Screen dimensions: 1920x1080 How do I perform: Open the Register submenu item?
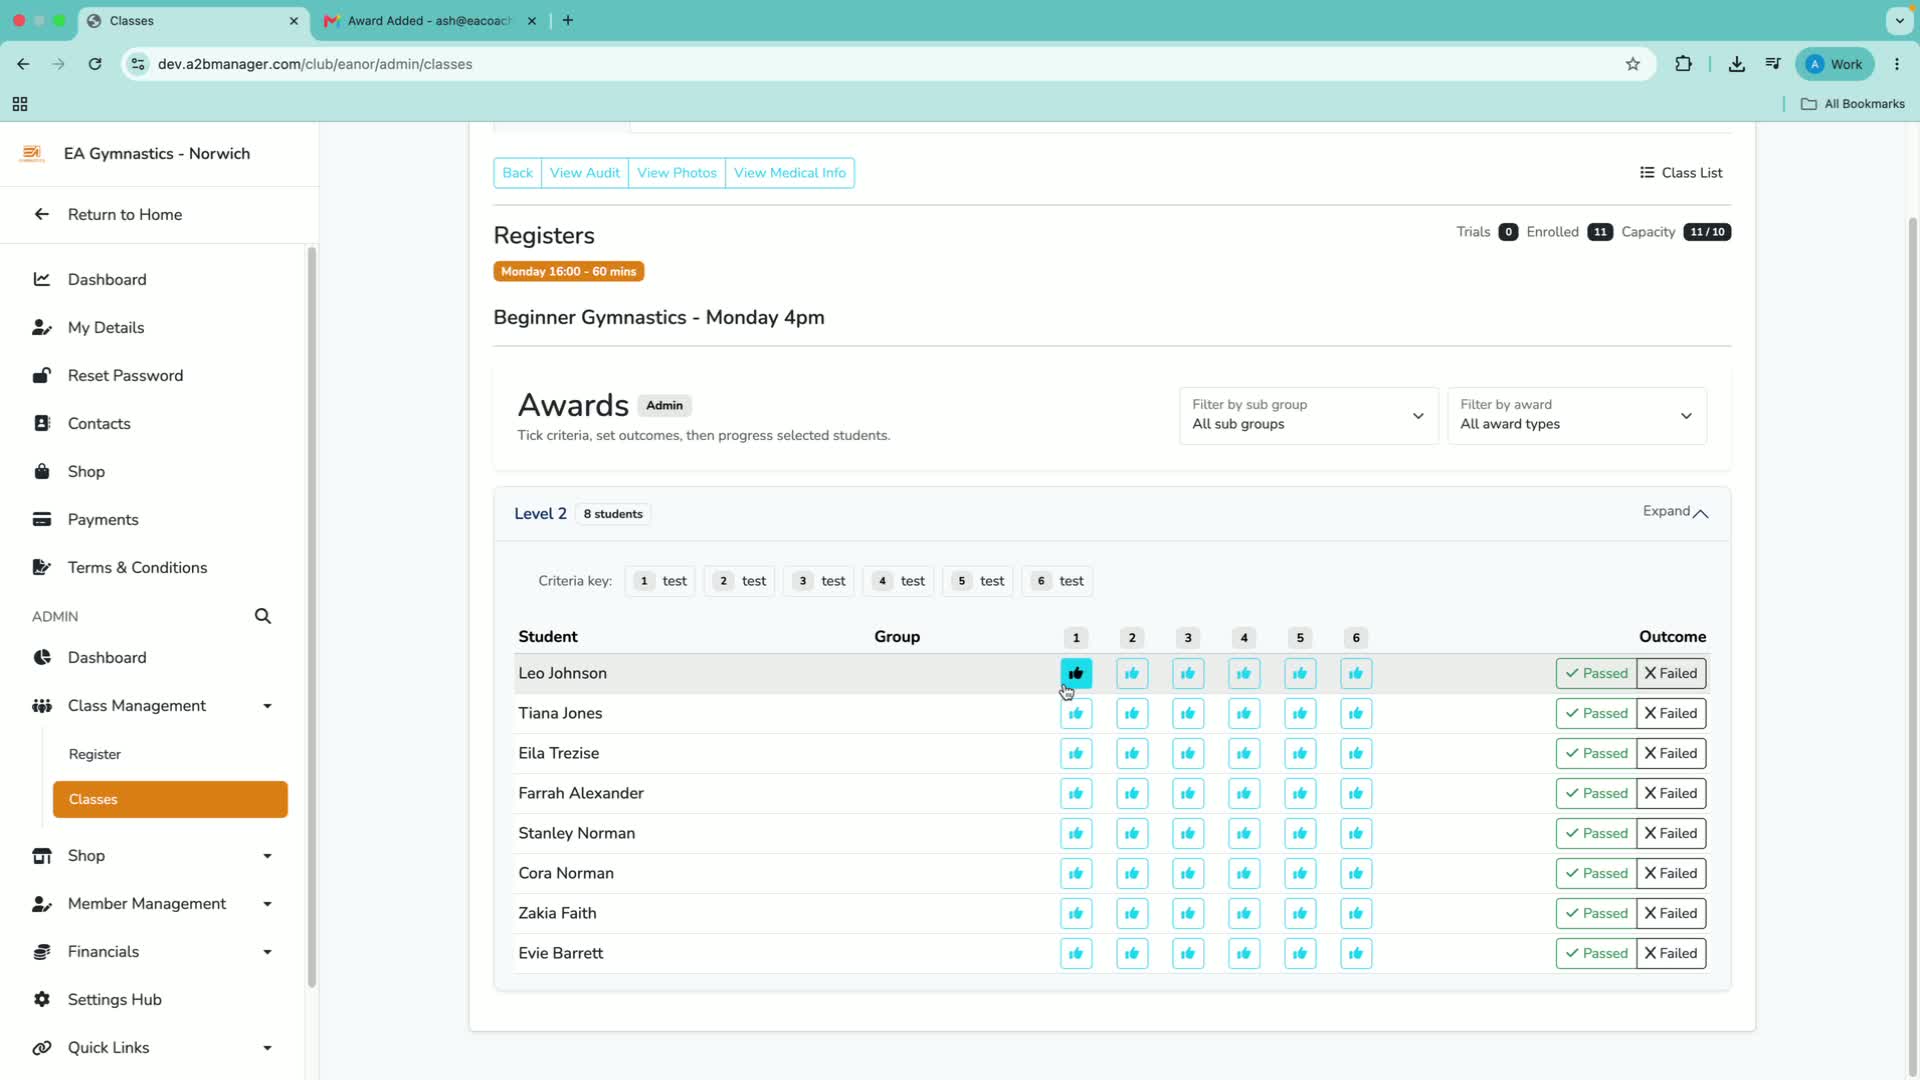click(x=95, y=754)
